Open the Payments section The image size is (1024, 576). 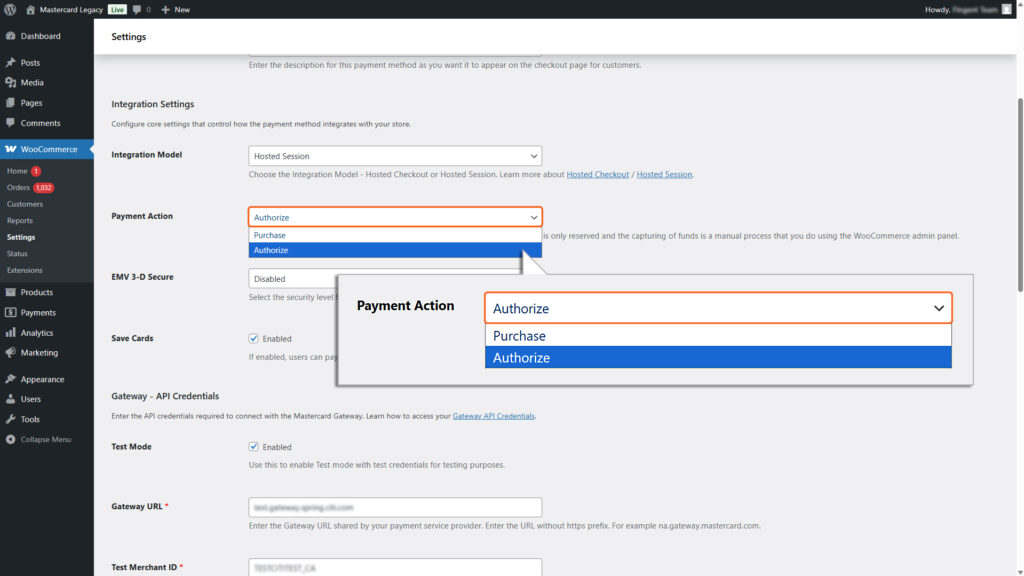[x=36, y=310]
